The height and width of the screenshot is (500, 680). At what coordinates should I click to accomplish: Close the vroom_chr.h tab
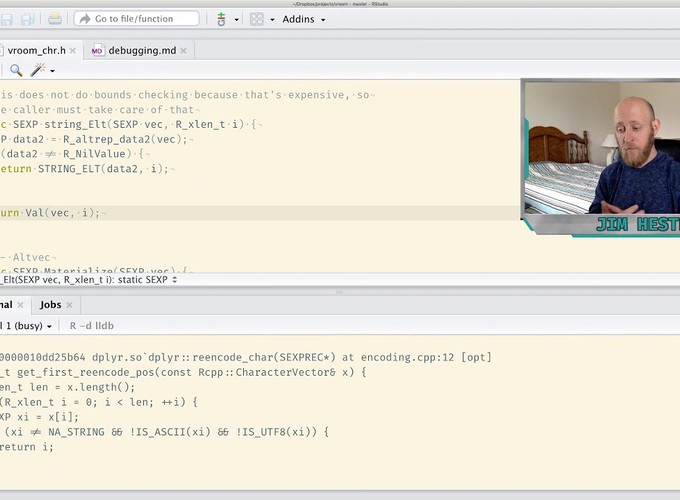[73, 51]
